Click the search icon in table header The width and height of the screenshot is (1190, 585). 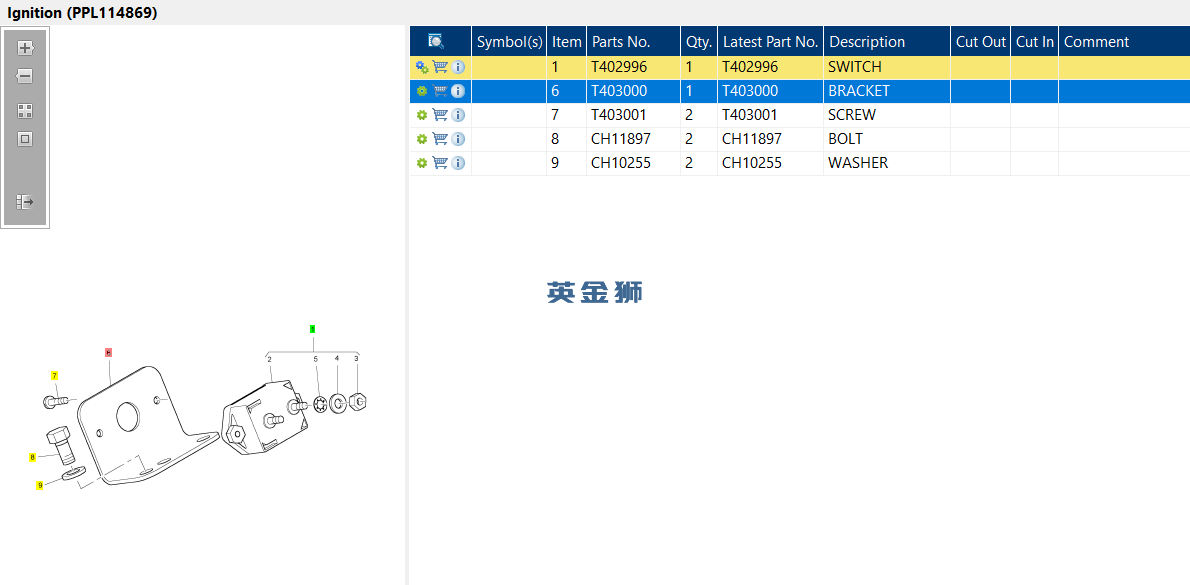pos(436,41)
